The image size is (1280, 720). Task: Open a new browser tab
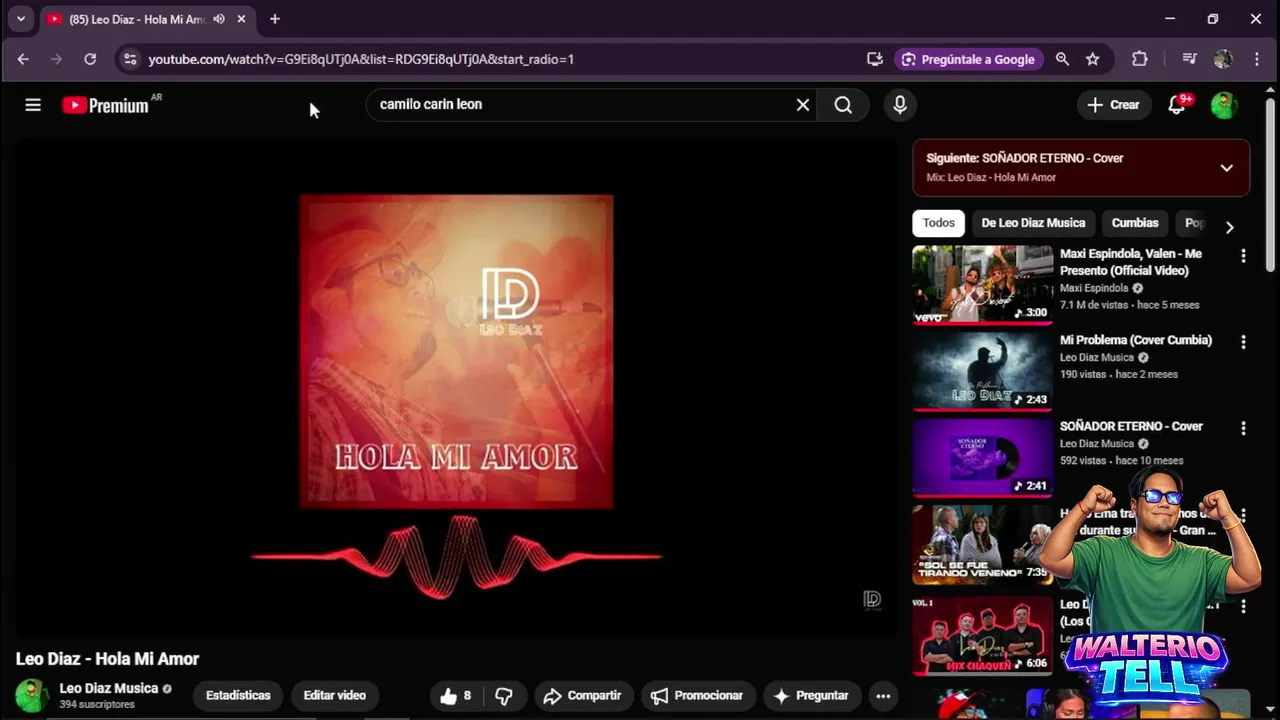pos(274,19)
